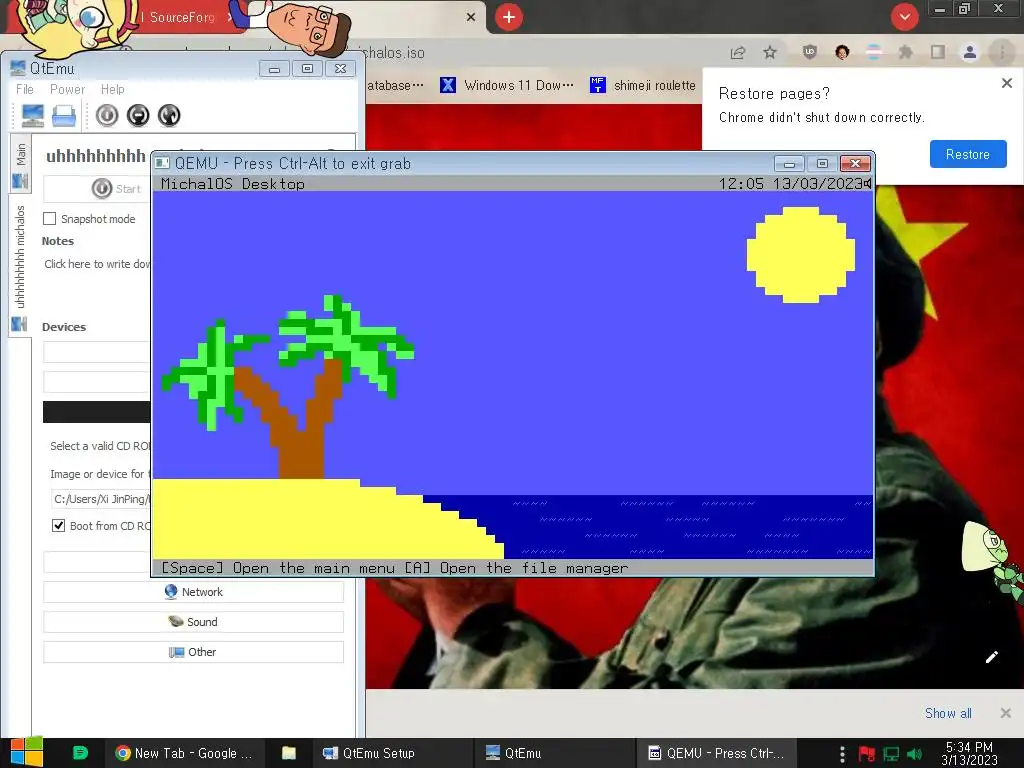Open the Other device section
The image size is (1024, 768).
coord(193,652)
